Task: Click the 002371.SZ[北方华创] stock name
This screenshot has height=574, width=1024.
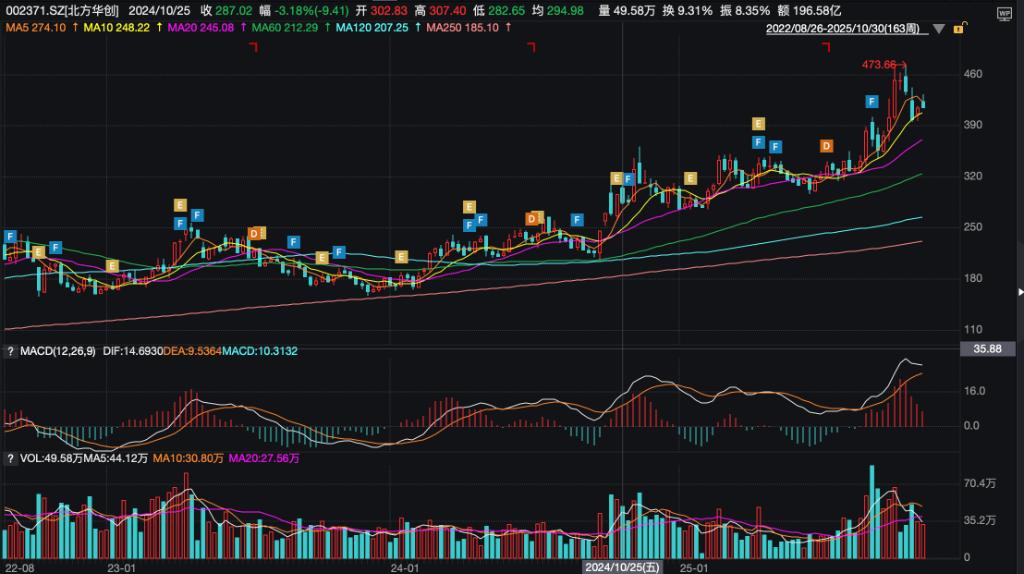Action: (59, 10)
